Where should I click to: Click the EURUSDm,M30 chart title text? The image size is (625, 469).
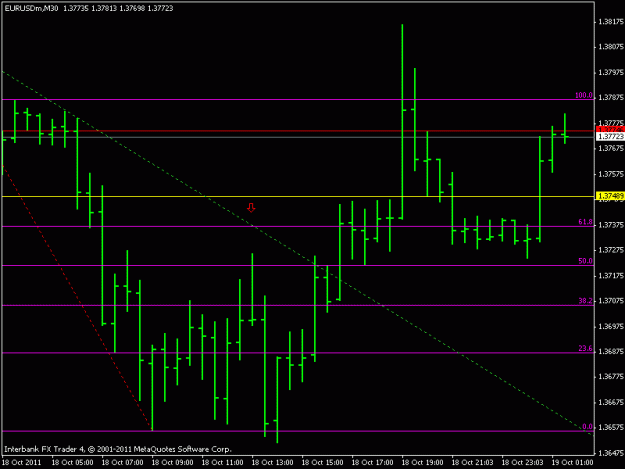pos(31,8)
